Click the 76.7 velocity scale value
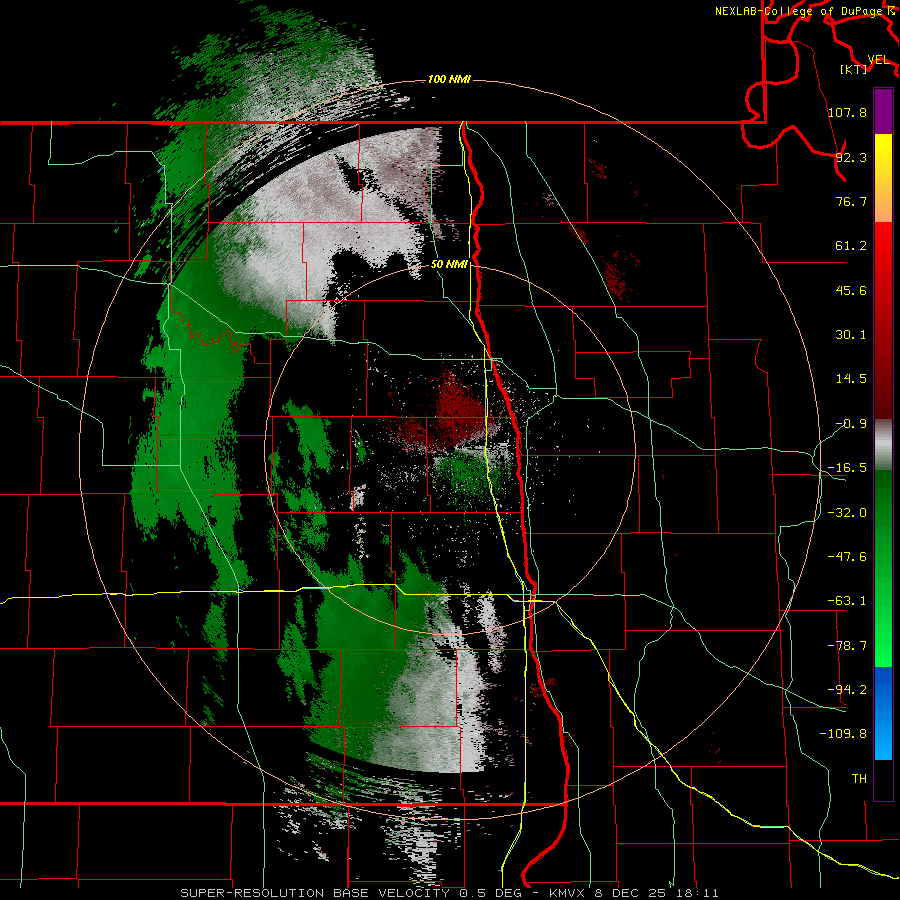Screen dimensions: 900x900 tap(851, 201)
